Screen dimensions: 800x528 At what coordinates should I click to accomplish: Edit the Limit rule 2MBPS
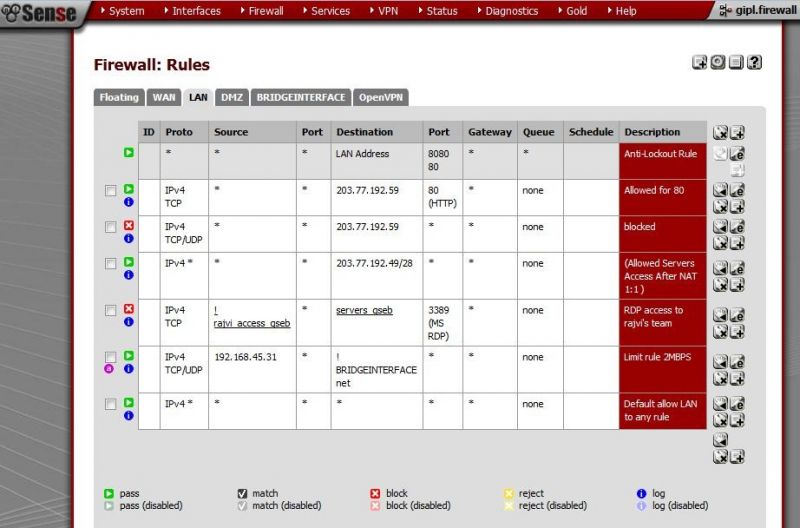coord(737,362)
